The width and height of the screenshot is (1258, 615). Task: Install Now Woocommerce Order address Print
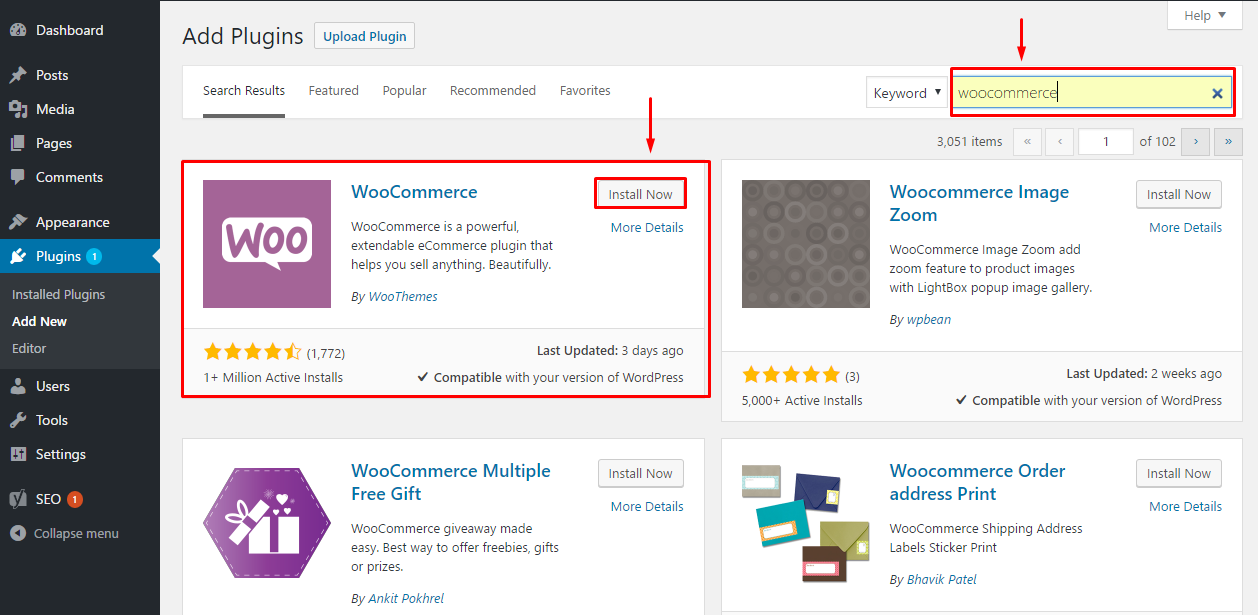tap(1179, 473)
